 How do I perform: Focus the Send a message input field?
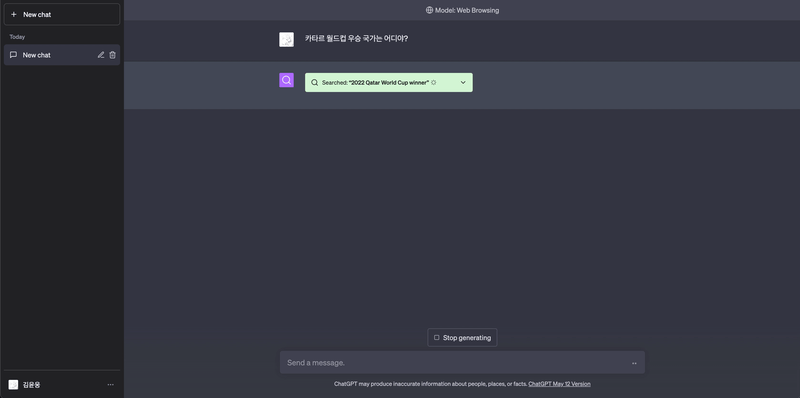462,363
